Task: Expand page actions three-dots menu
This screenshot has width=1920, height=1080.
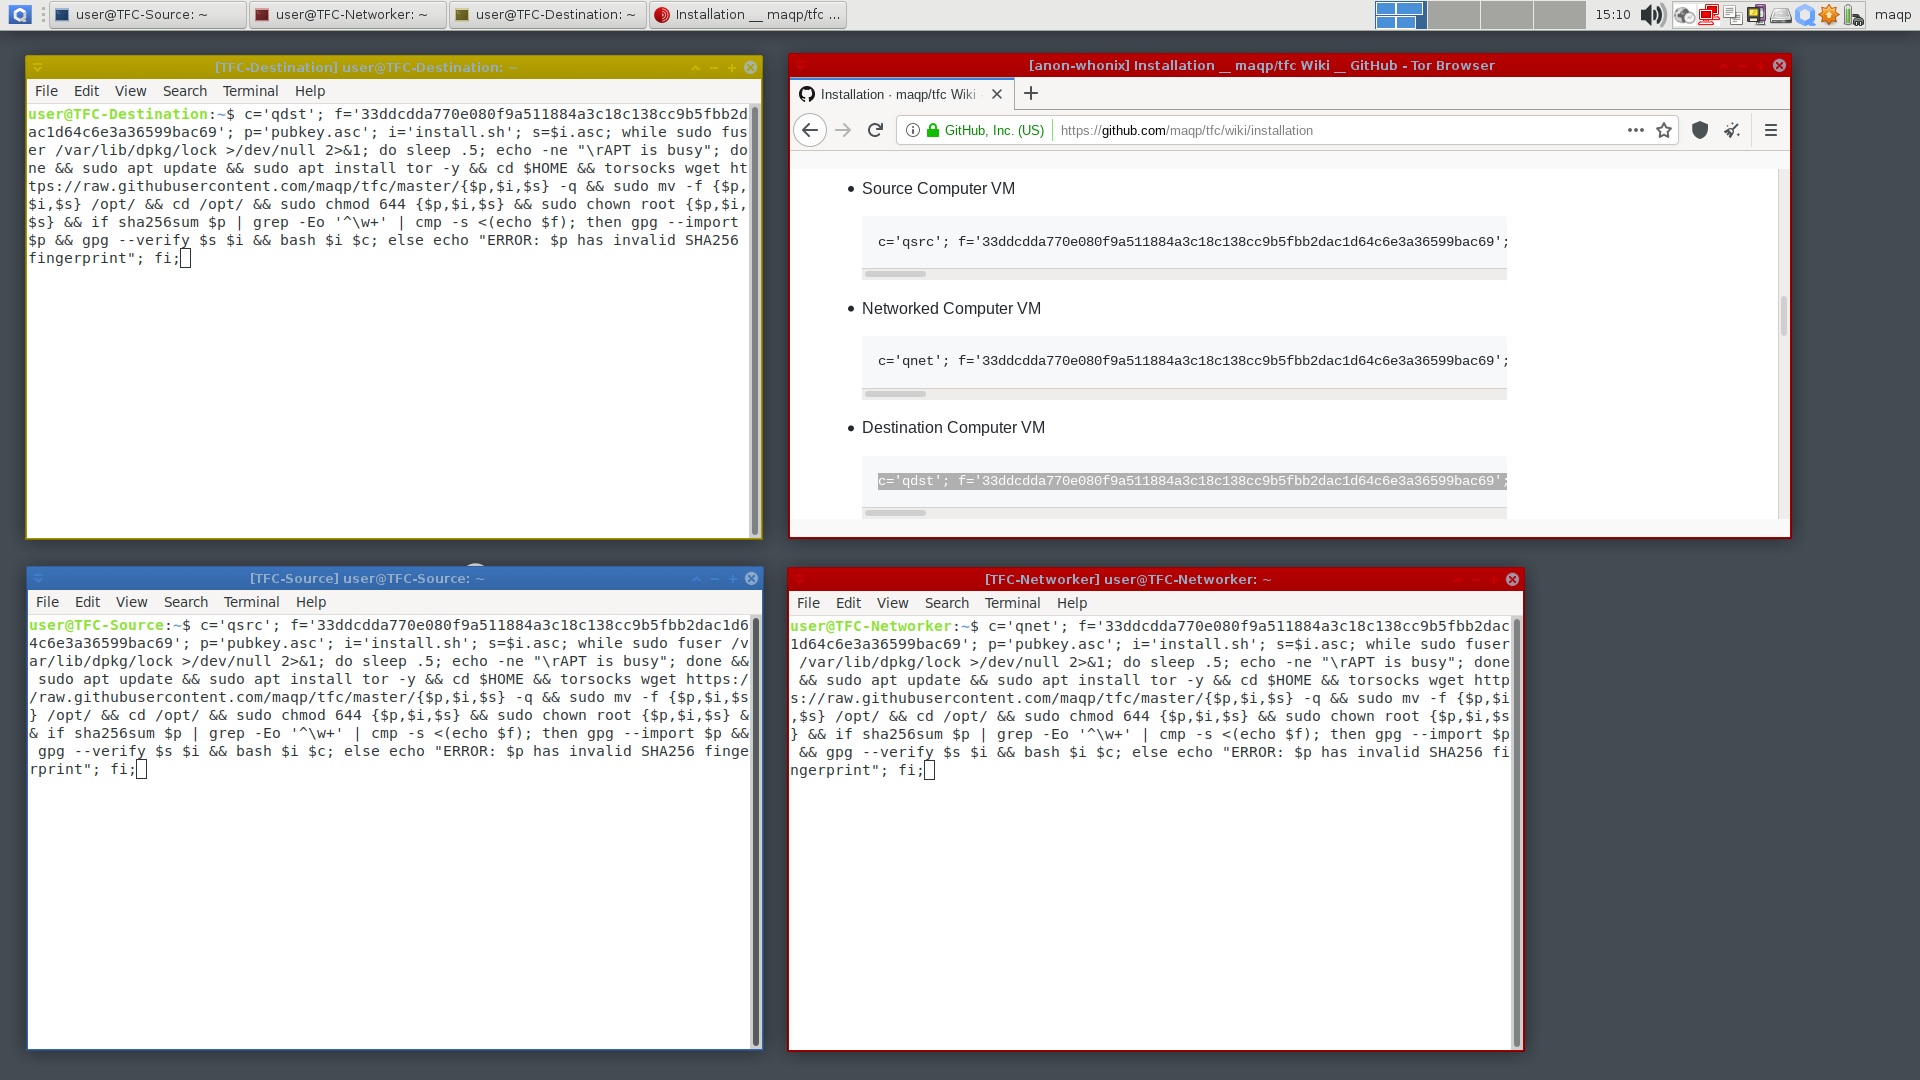Action: (x=1636, y=130)
